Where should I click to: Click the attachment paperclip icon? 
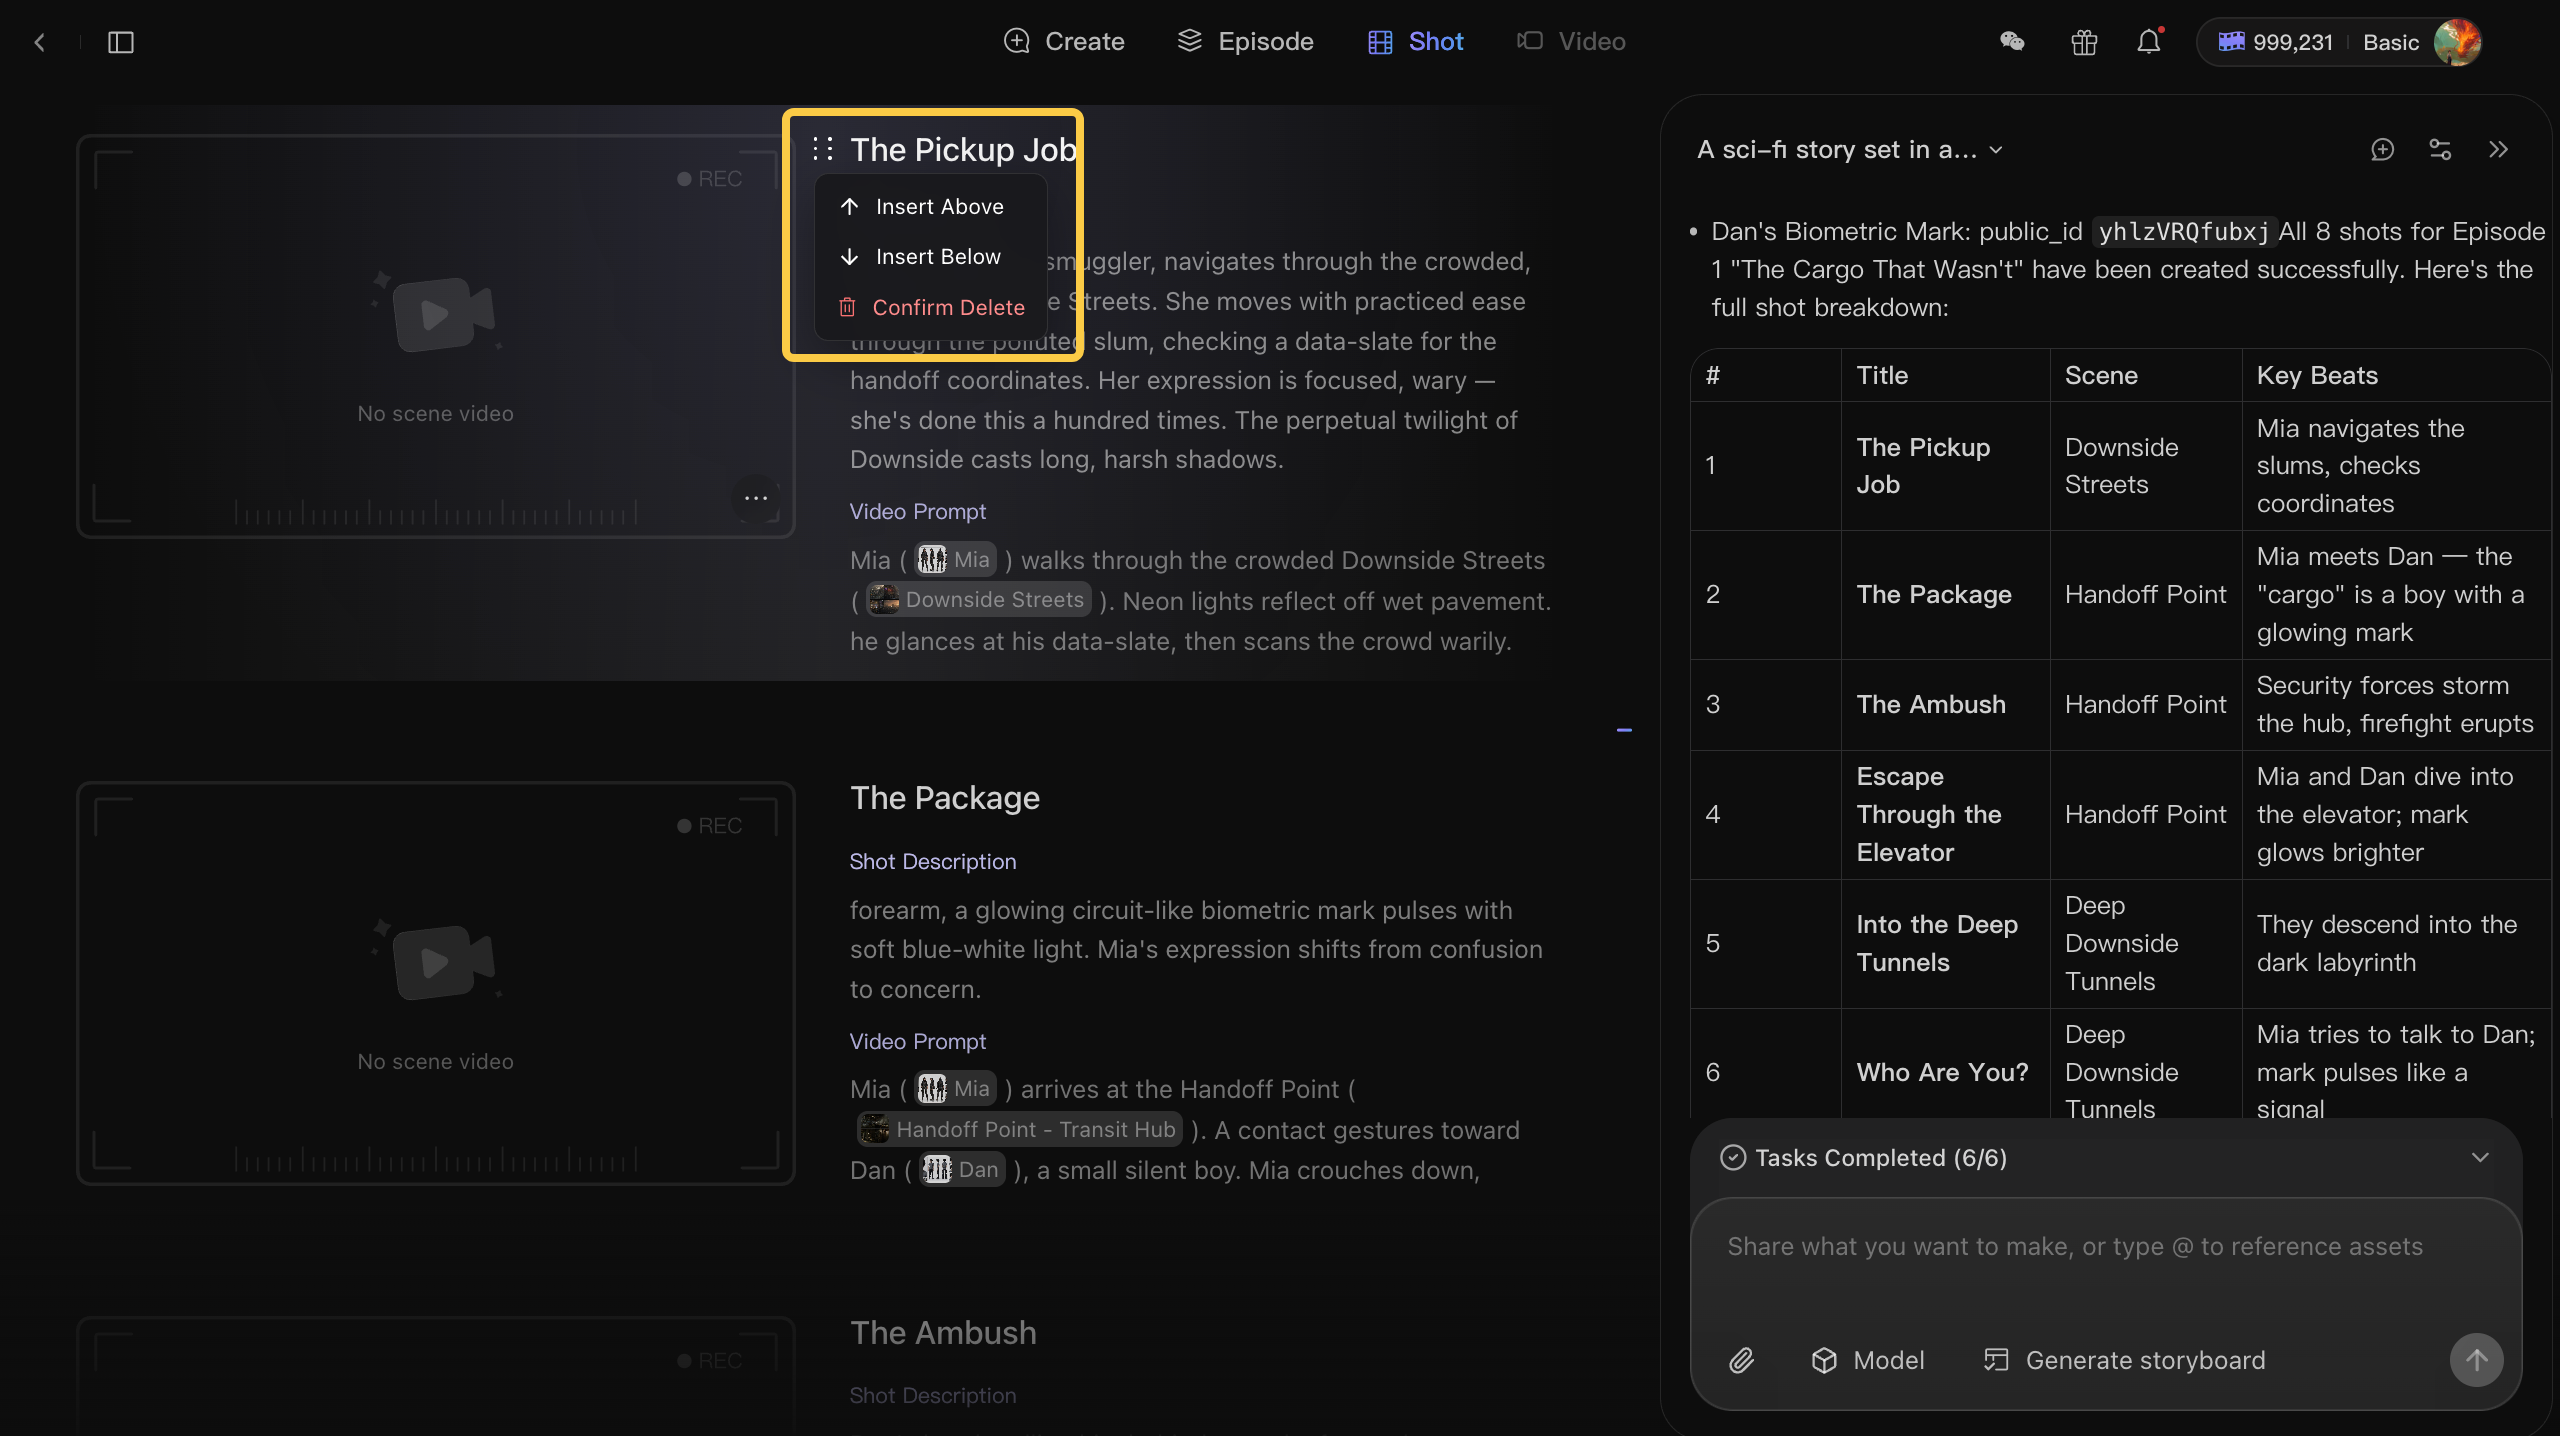click(1742, 1360)
